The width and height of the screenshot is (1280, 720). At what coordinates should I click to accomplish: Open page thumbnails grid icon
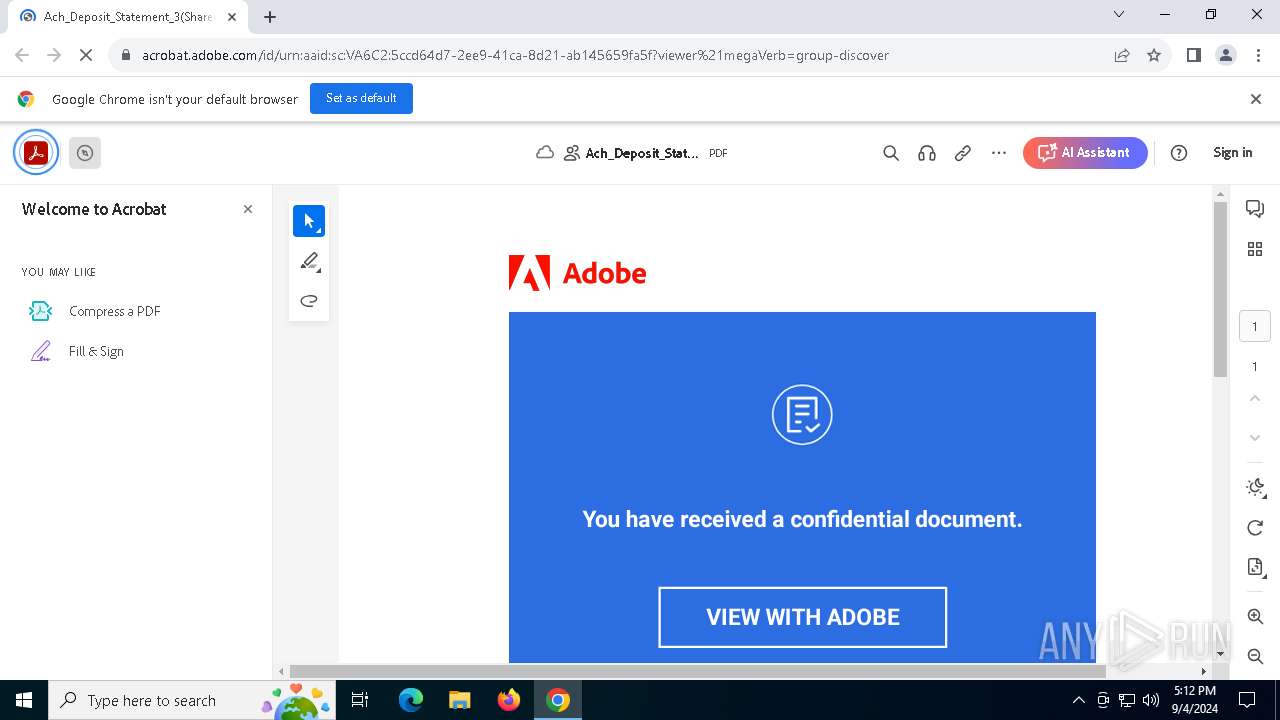[x=1255, y=249]
